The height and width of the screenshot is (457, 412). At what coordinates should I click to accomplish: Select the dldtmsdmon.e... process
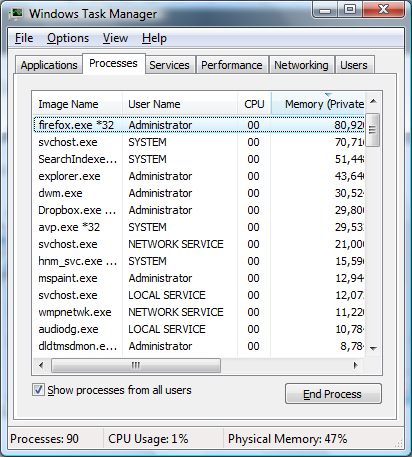tap(199, 346)
